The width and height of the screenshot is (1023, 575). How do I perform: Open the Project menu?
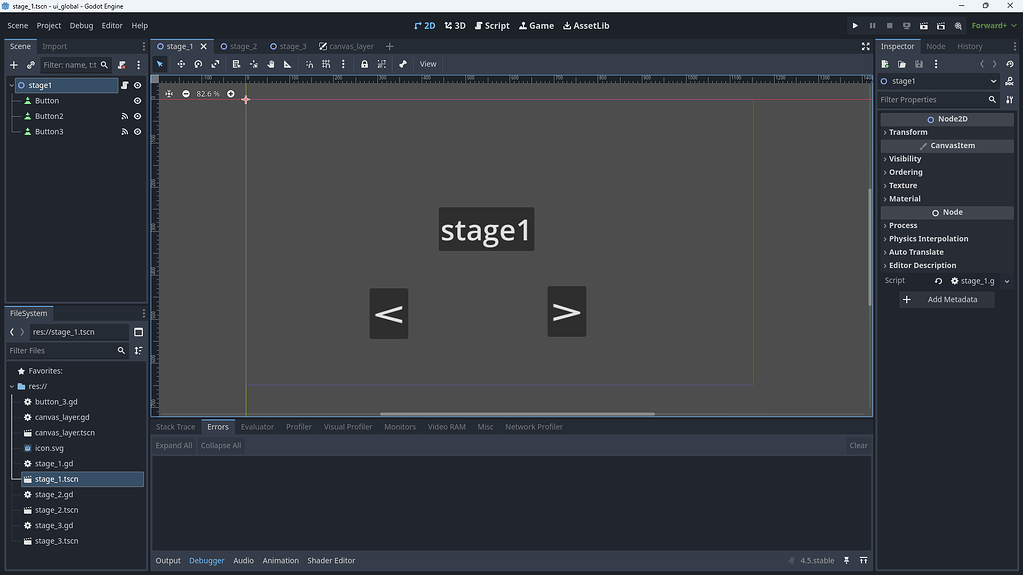click(x=48, y=25)
